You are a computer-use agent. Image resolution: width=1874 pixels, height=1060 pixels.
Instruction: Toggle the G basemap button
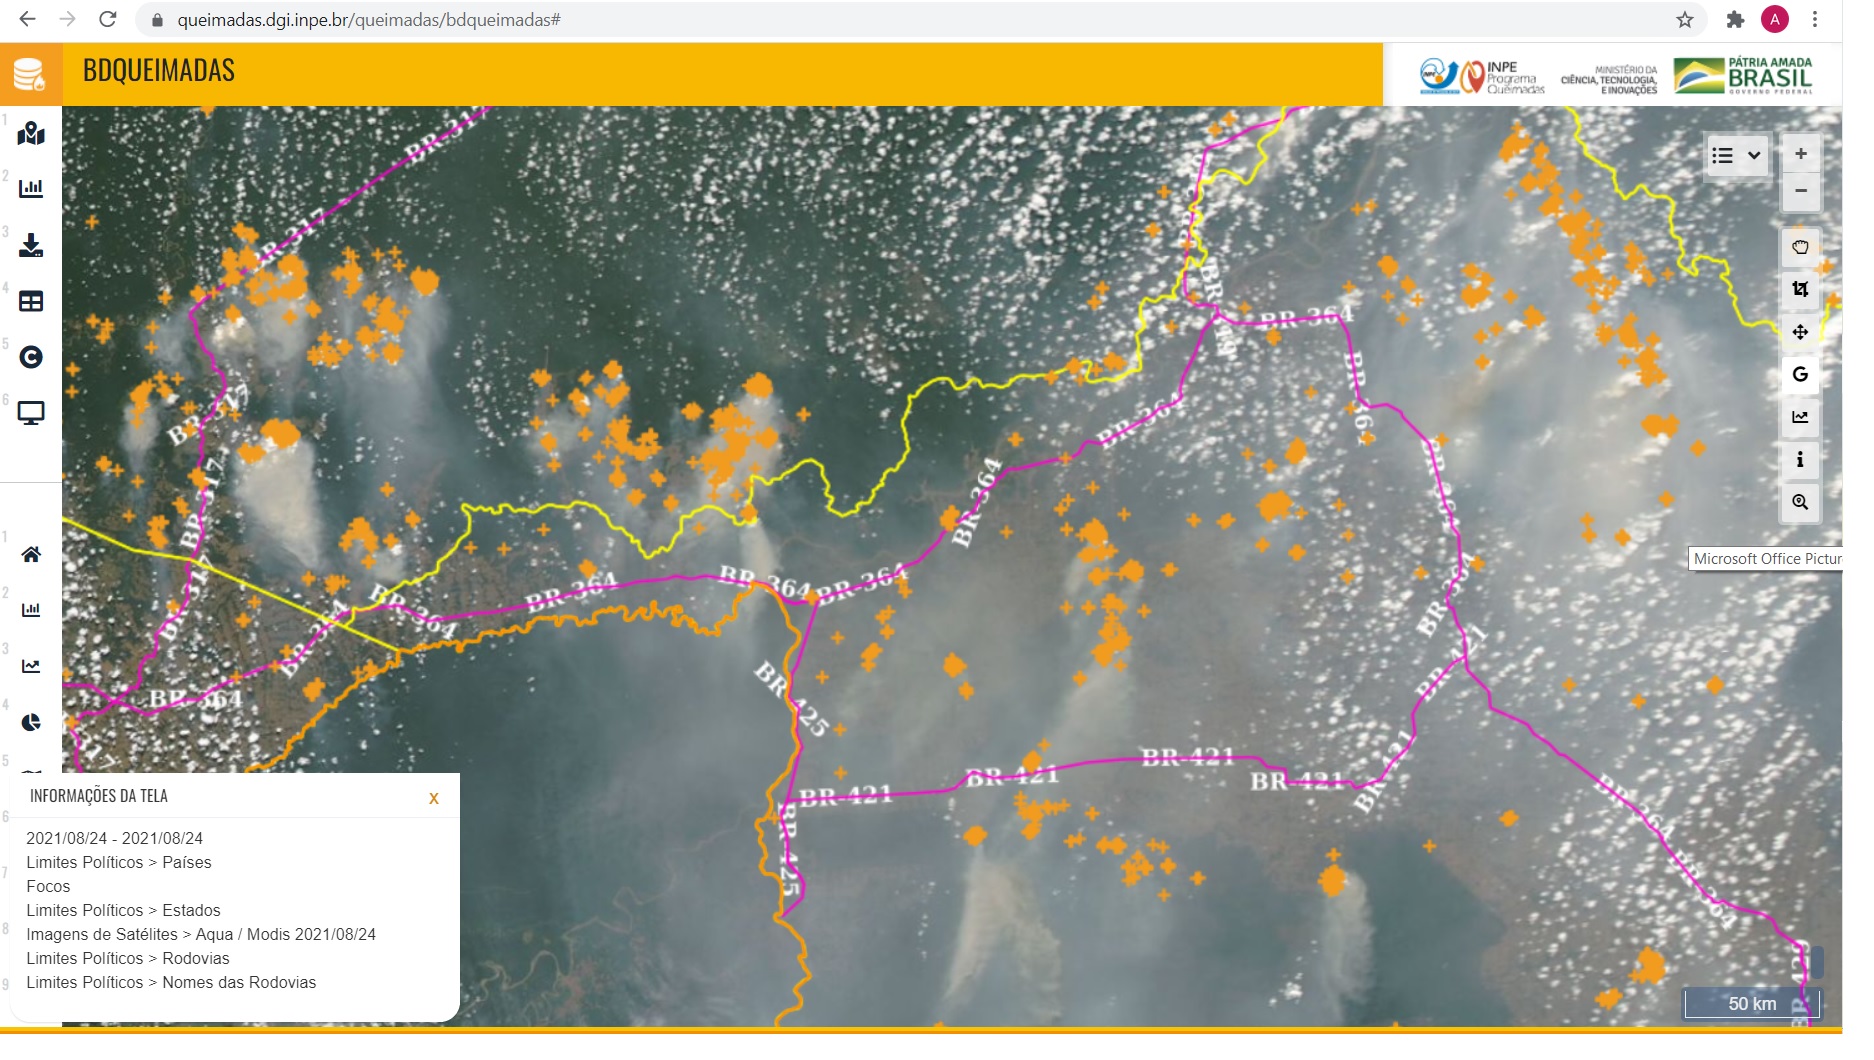click(x=1800, y=374)
